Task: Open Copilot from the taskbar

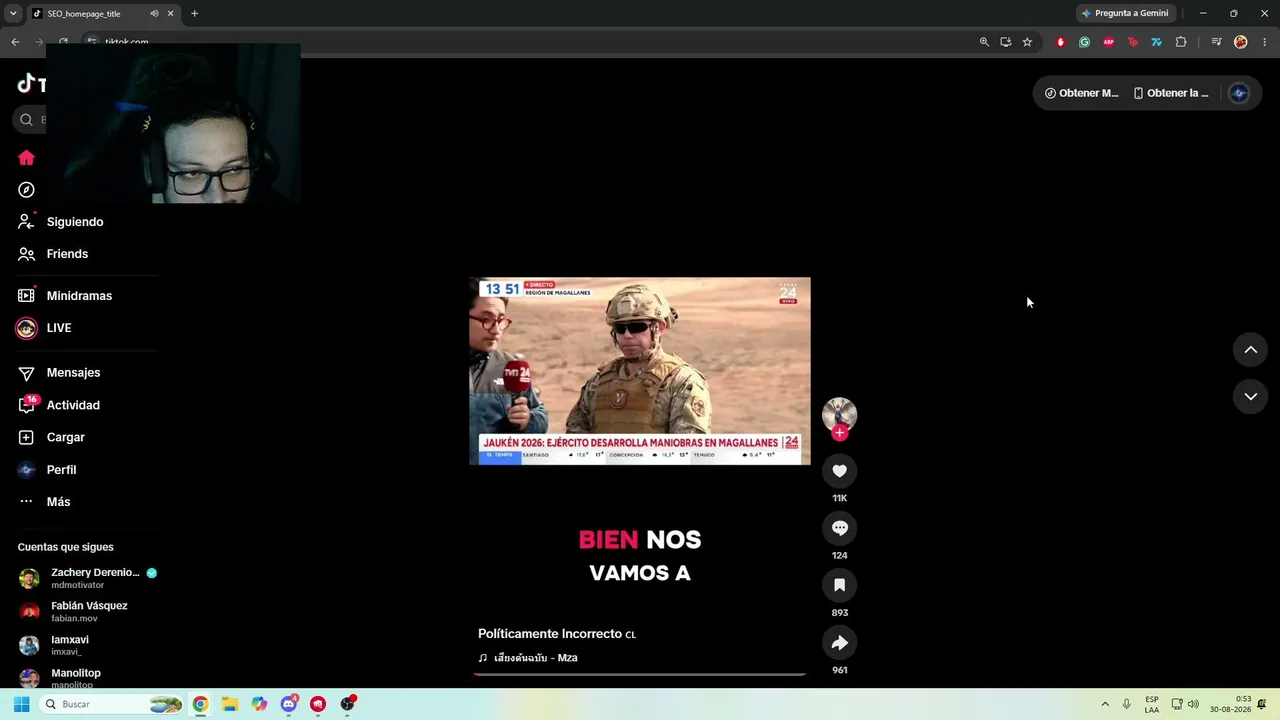Action: [x=260, y=704]
